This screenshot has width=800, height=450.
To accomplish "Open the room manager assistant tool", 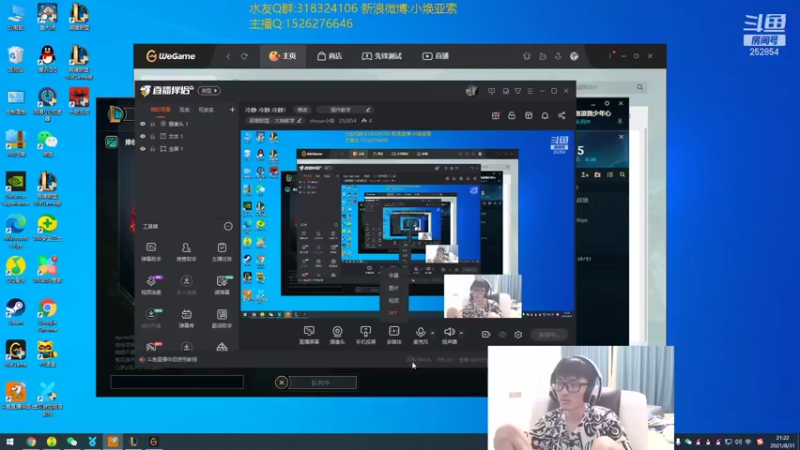I will pyautogui.click(x=186, y=252).
